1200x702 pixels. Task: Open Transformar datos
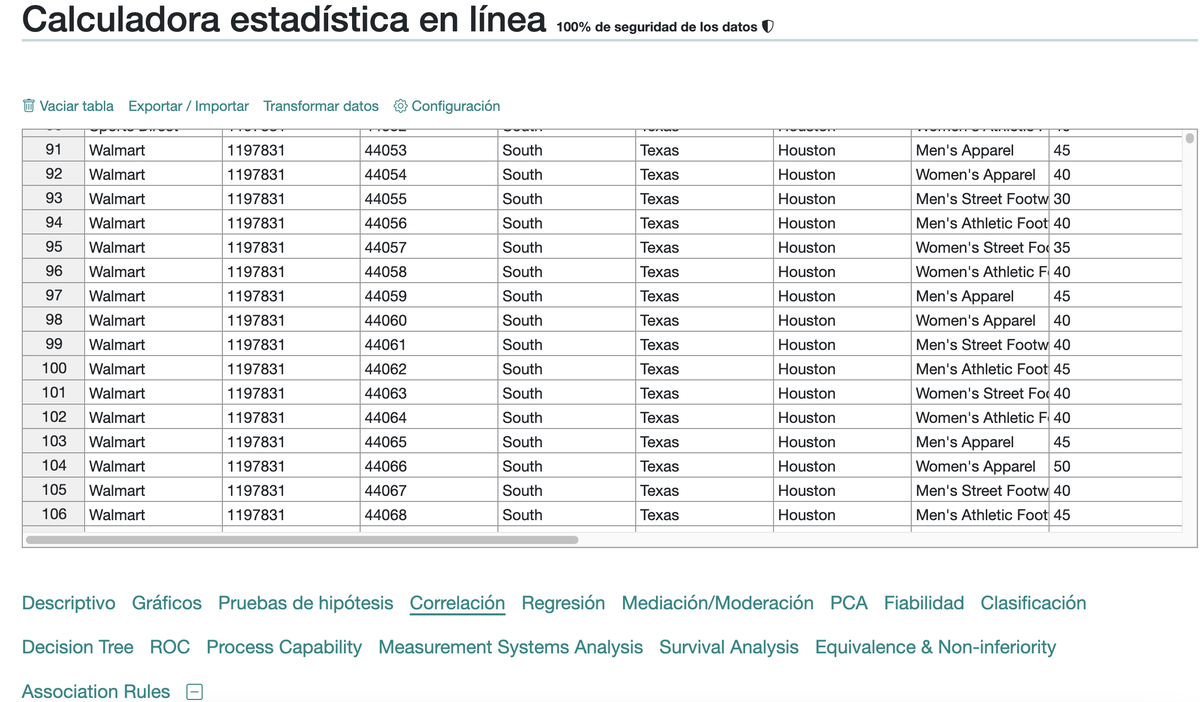pos(321,106)
